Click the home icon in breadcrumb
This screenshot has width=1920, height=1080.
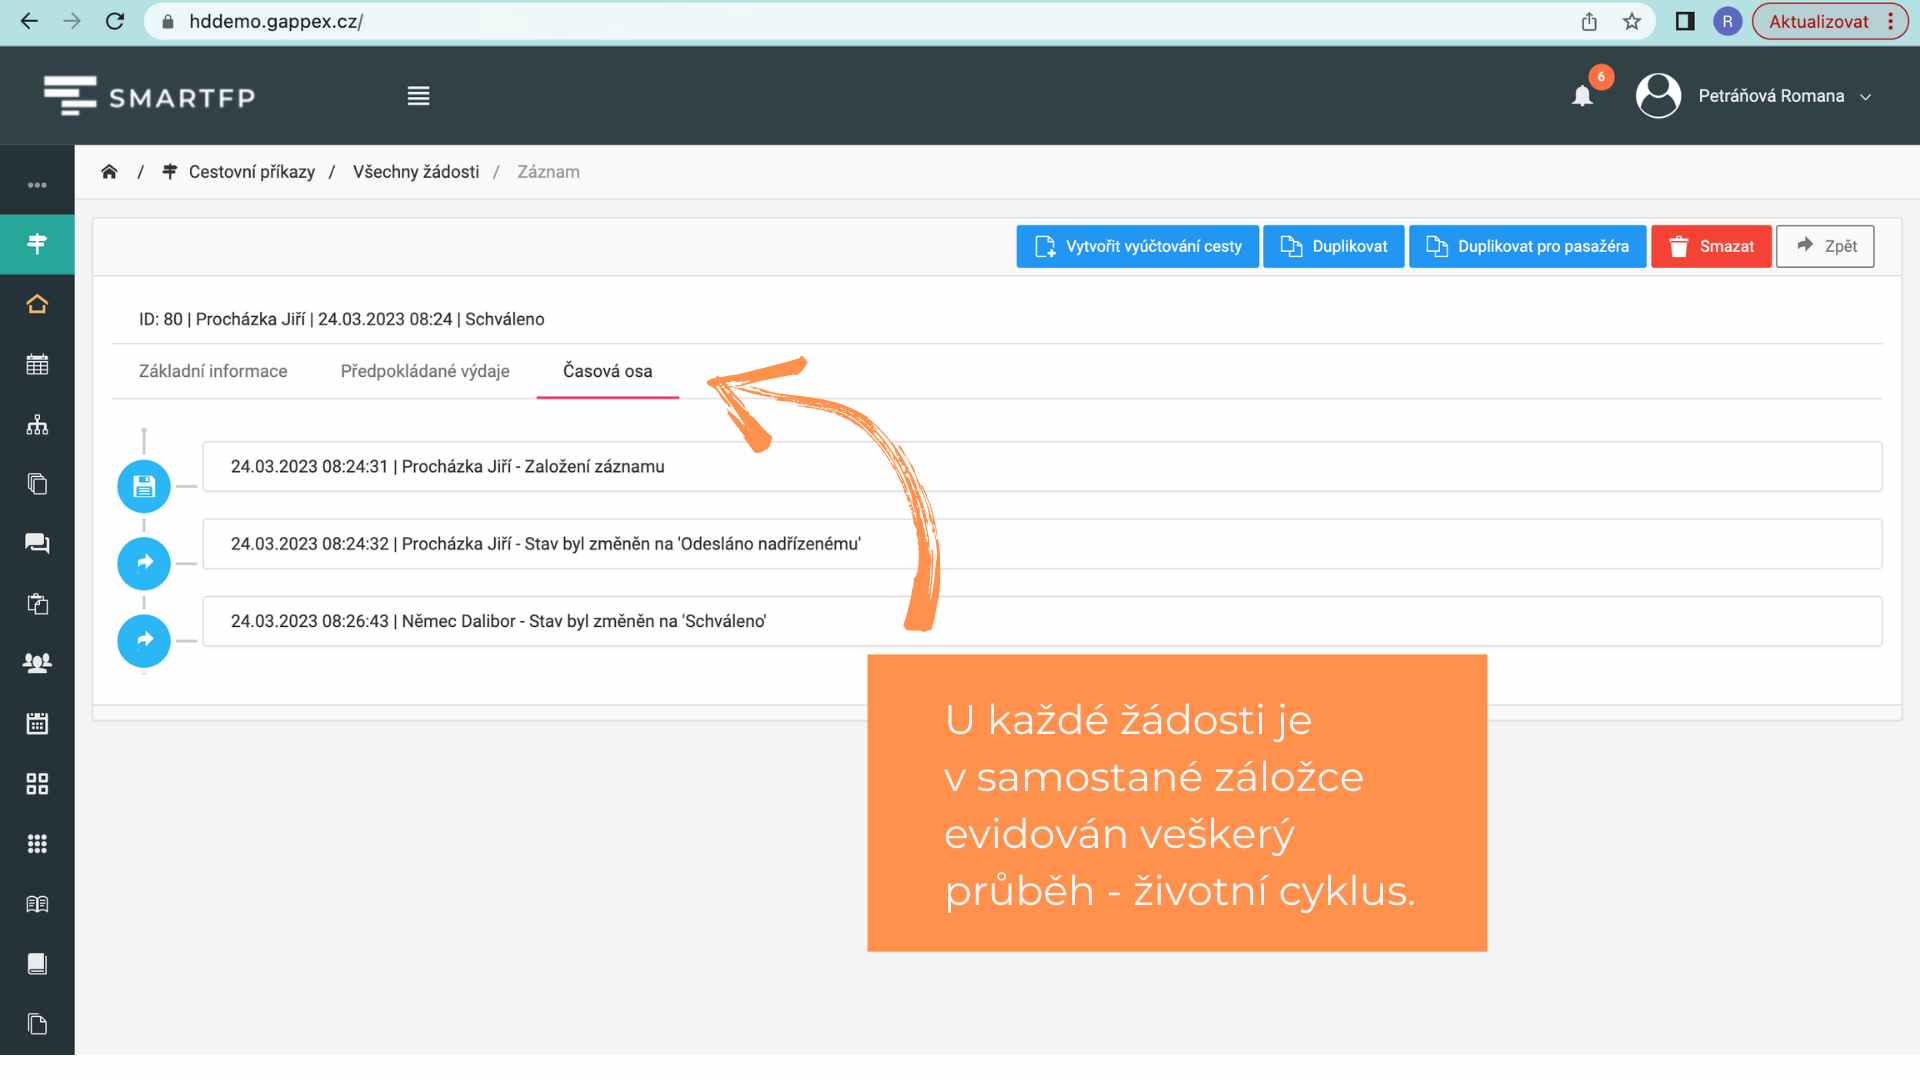point(109,172)
